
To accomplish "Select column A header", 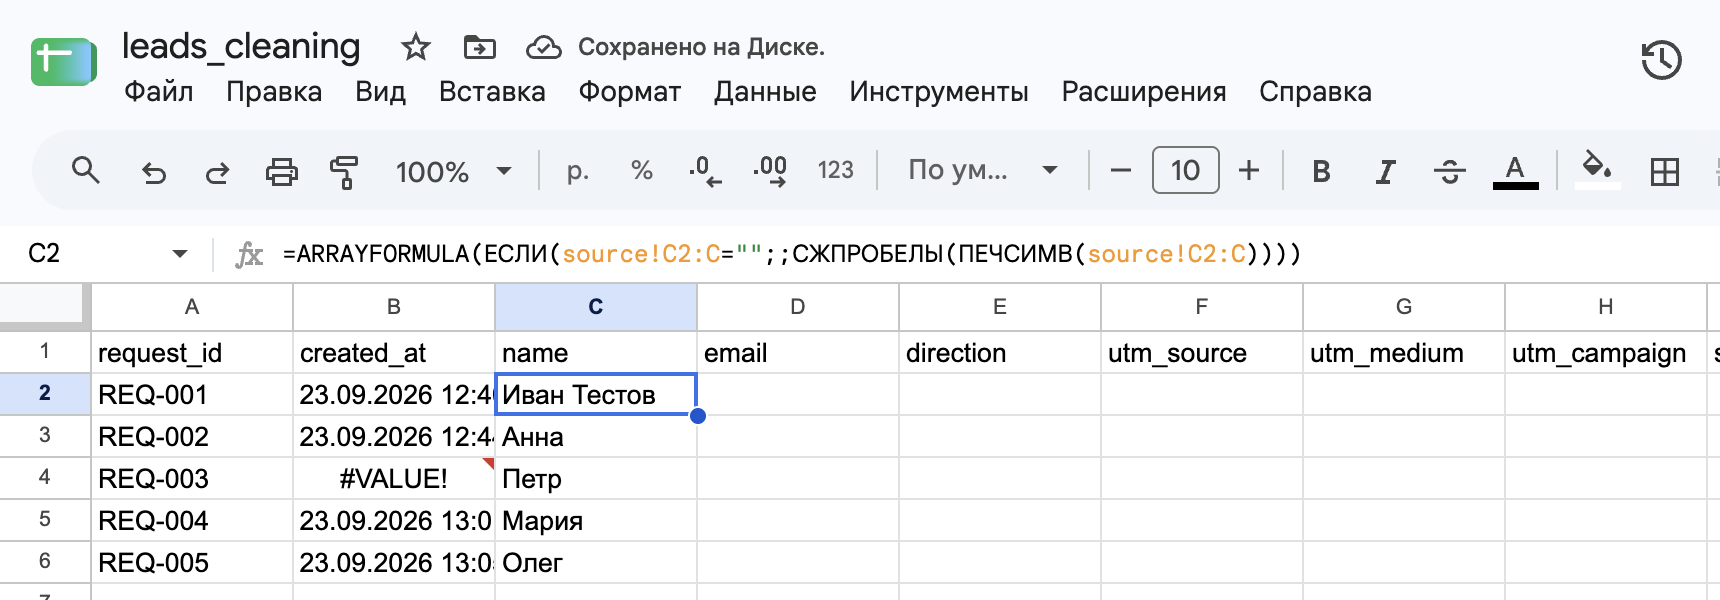I will (192, 307).
